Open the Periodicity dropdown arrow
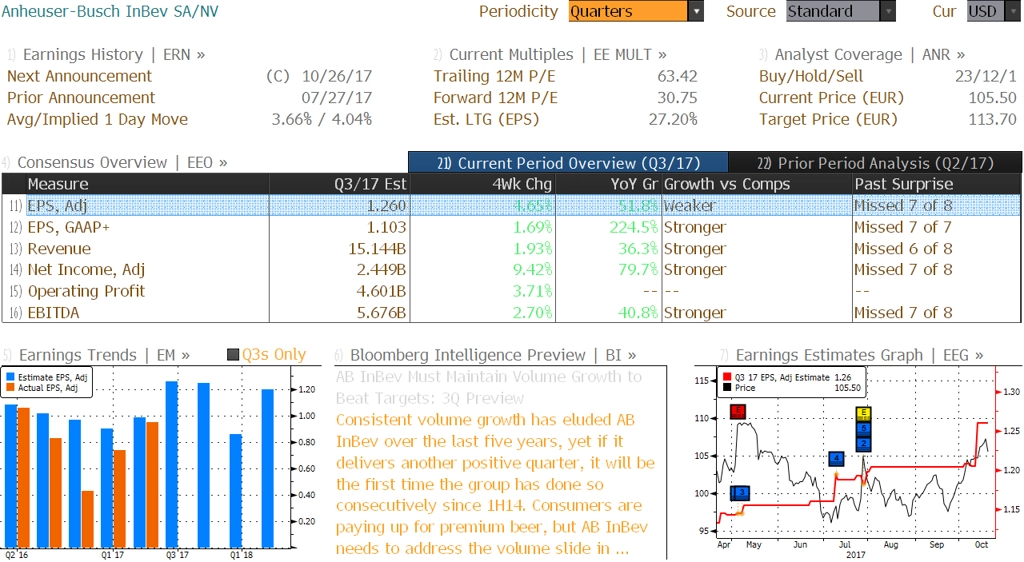1024x562 pixels. click(x=696, y=11)
